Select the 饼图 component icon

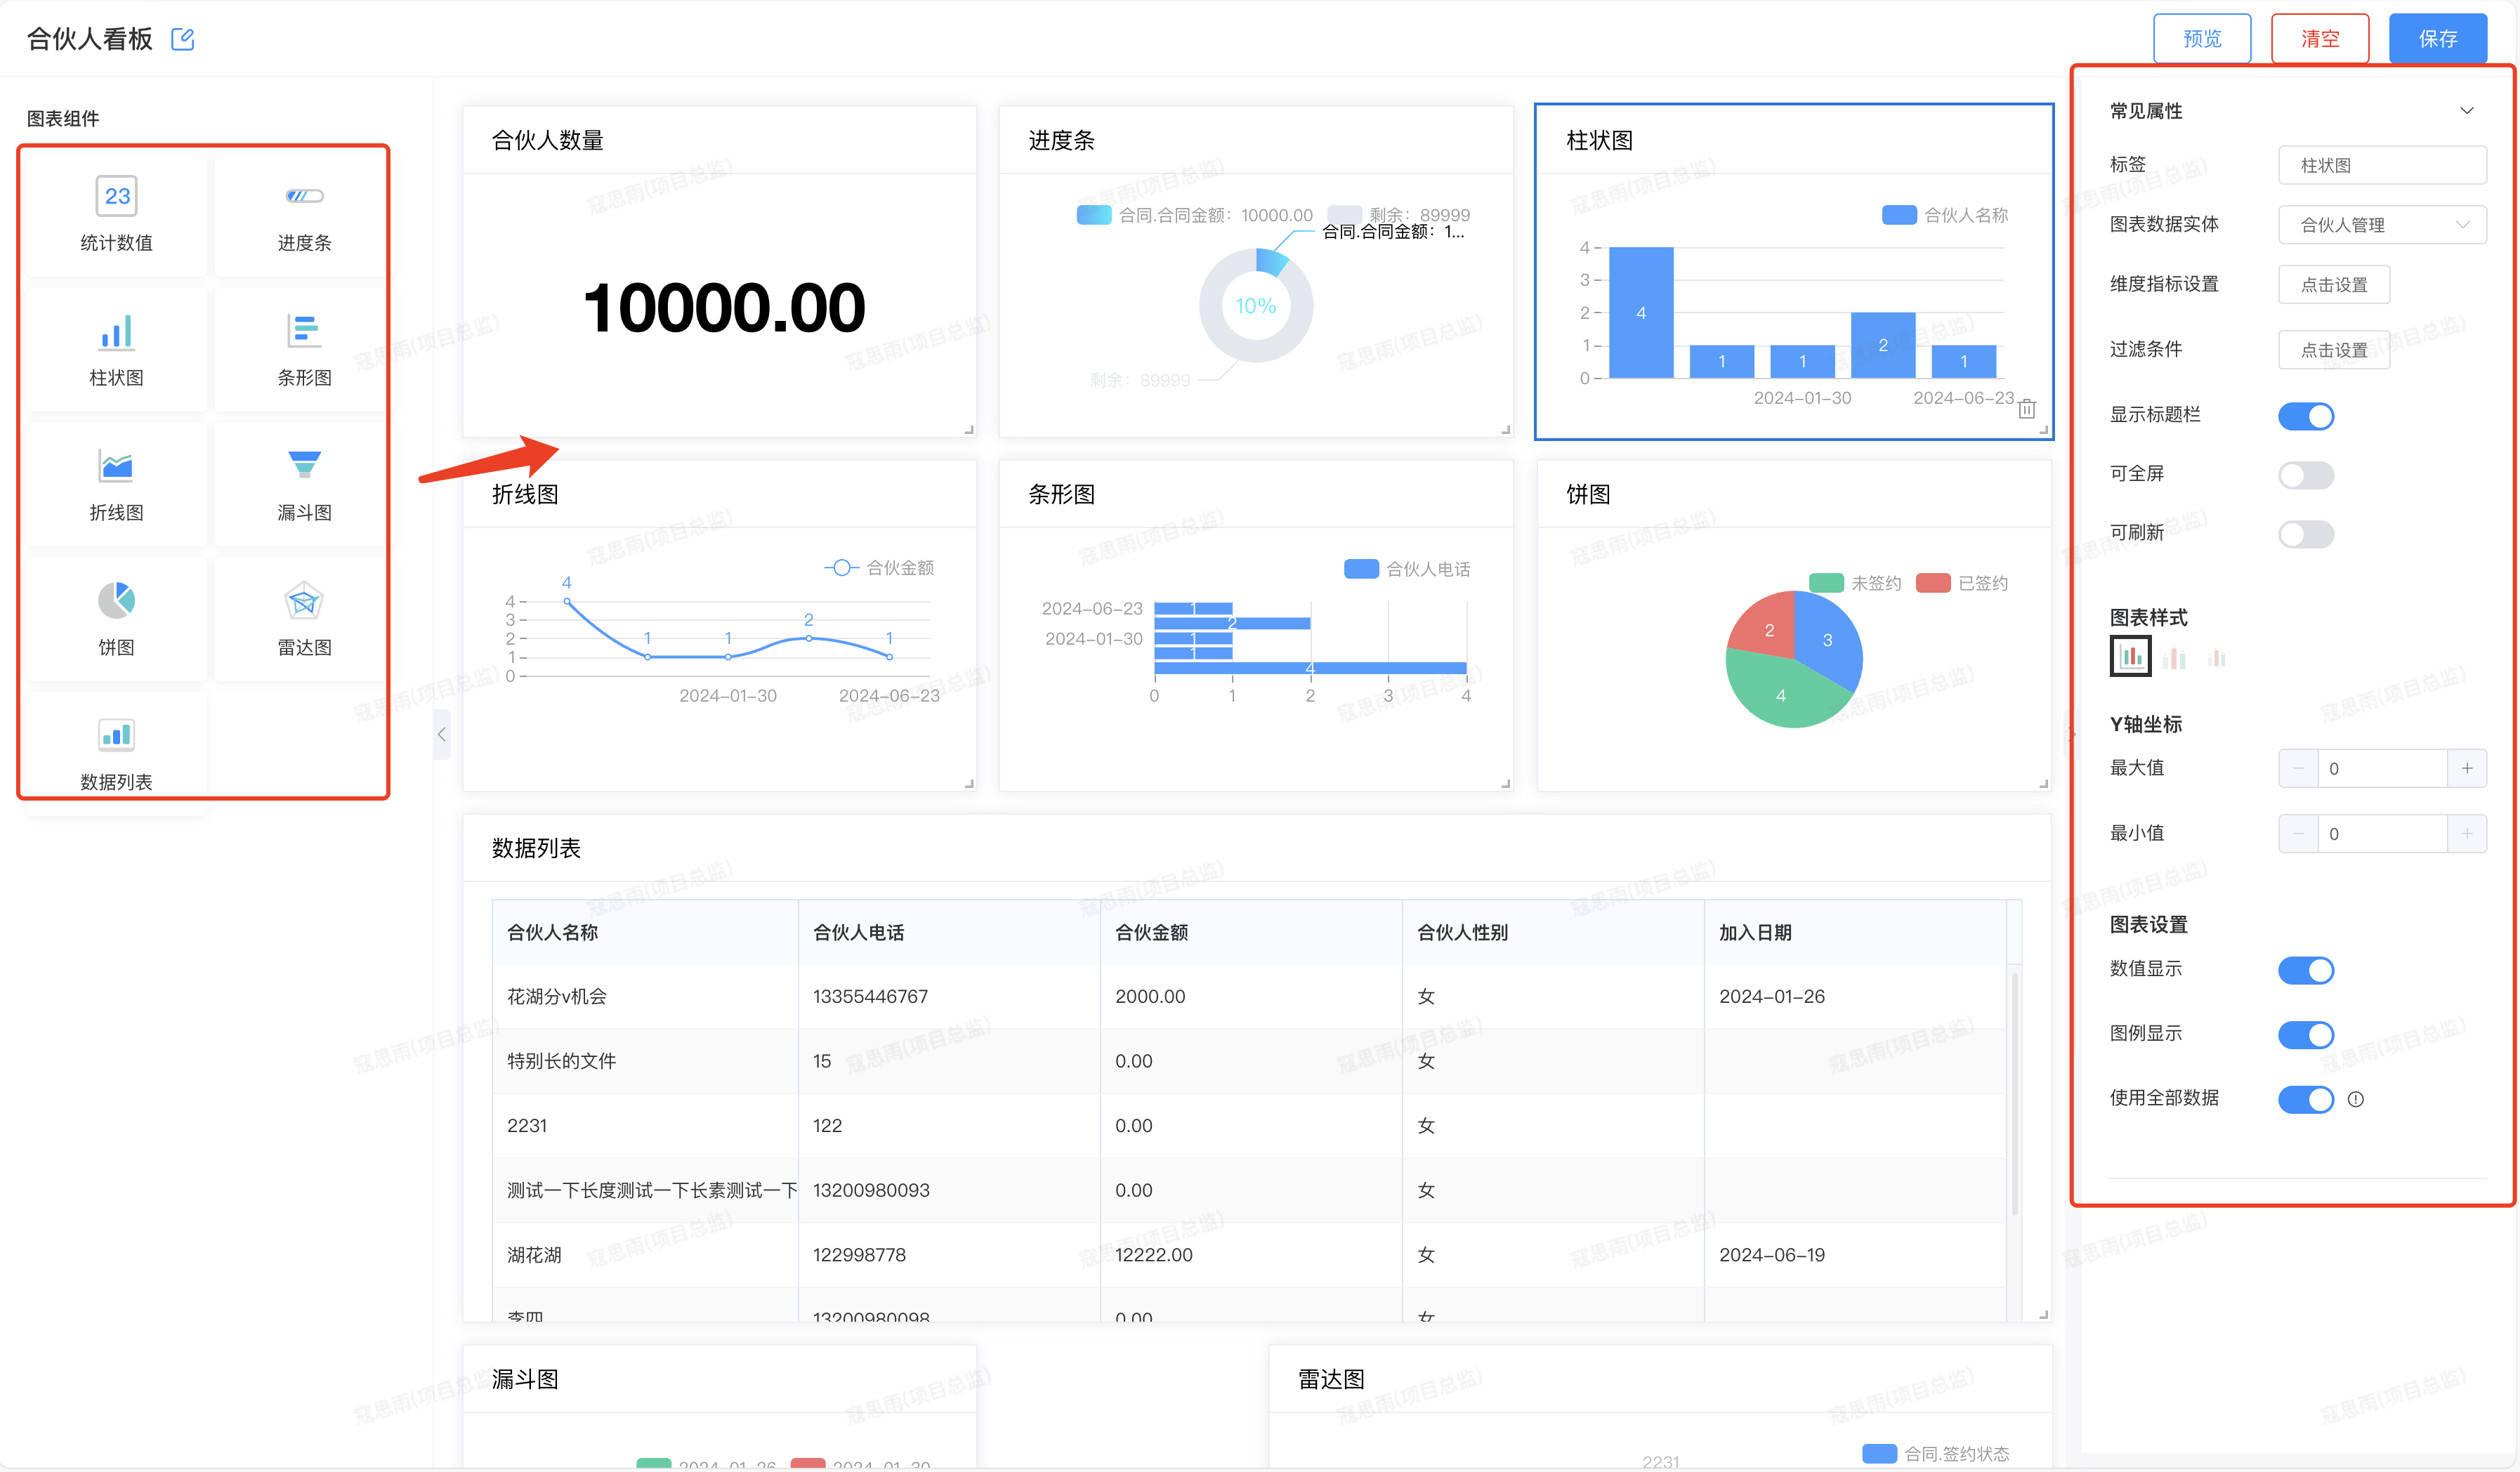click(117, 617)
